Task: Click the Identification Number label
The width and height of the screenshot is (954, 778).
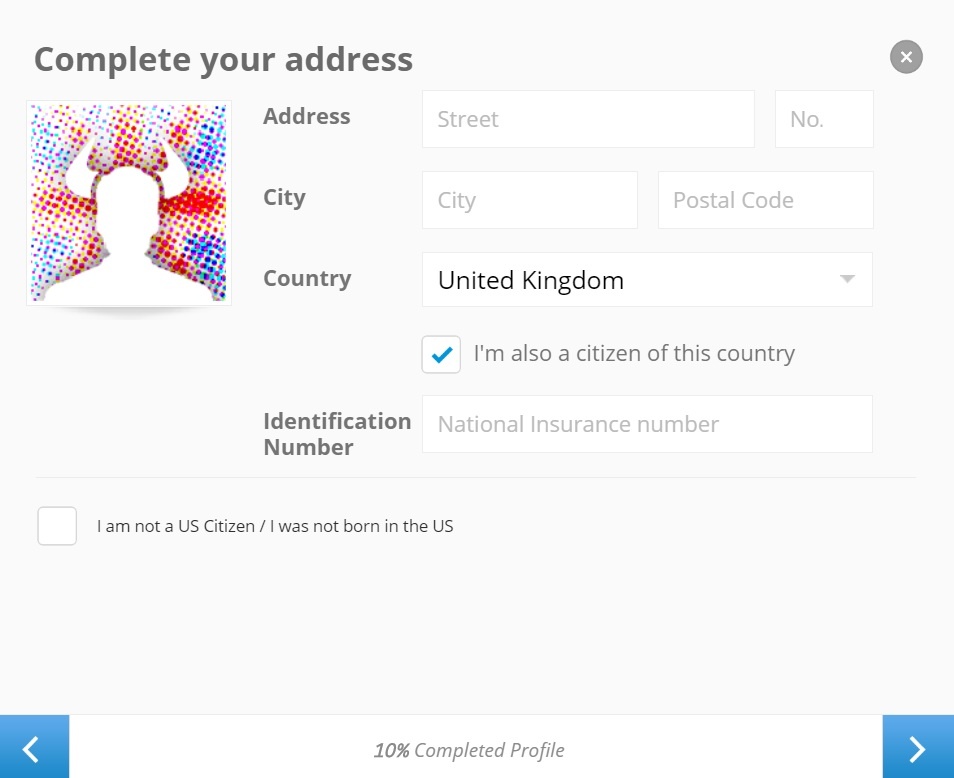Action: pyautogui.click(x=336, y=434)
